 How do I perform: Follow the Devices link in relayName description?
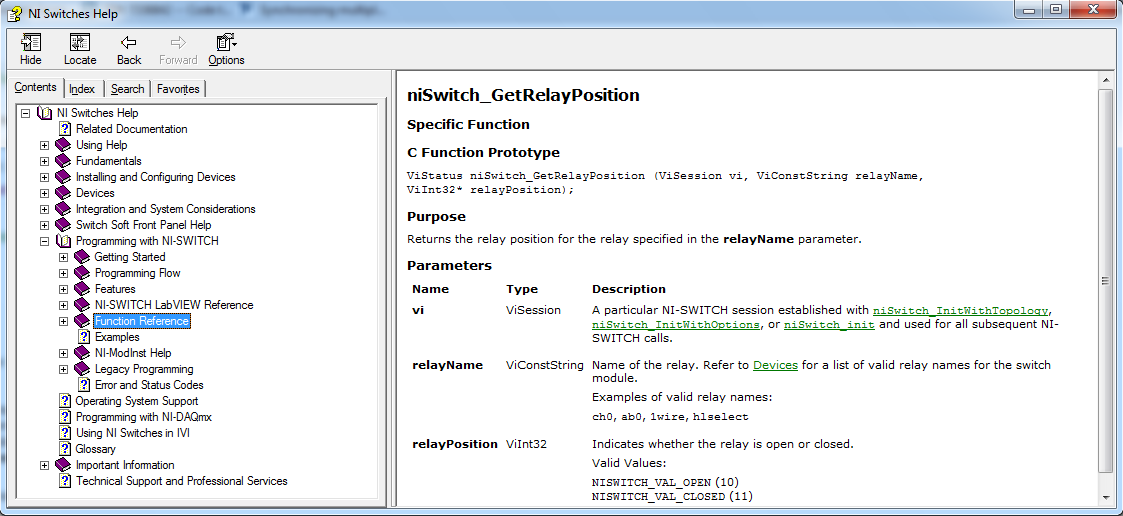pyautogui.click(x=775, y=366)
